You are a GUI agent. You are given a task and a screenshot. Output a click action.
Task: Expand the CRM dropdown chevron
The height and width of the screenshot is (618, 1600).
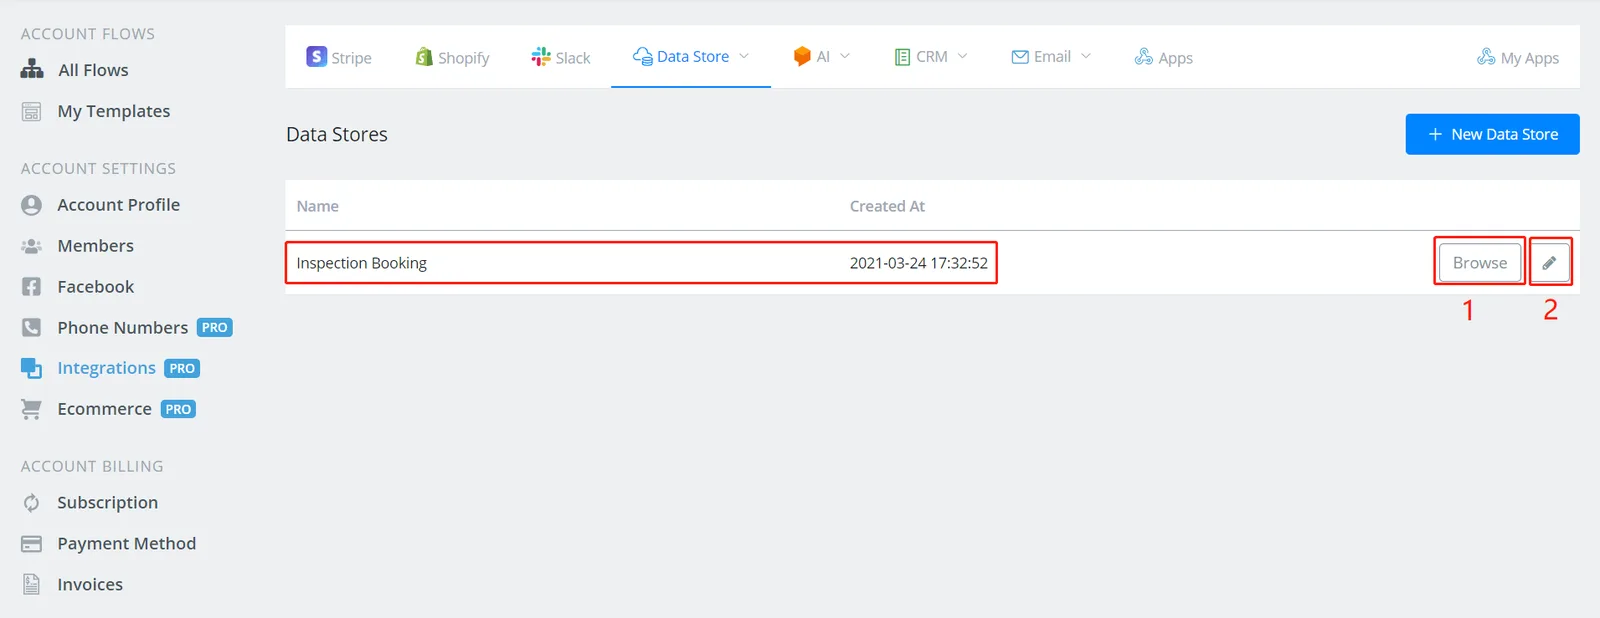[962, 57]
